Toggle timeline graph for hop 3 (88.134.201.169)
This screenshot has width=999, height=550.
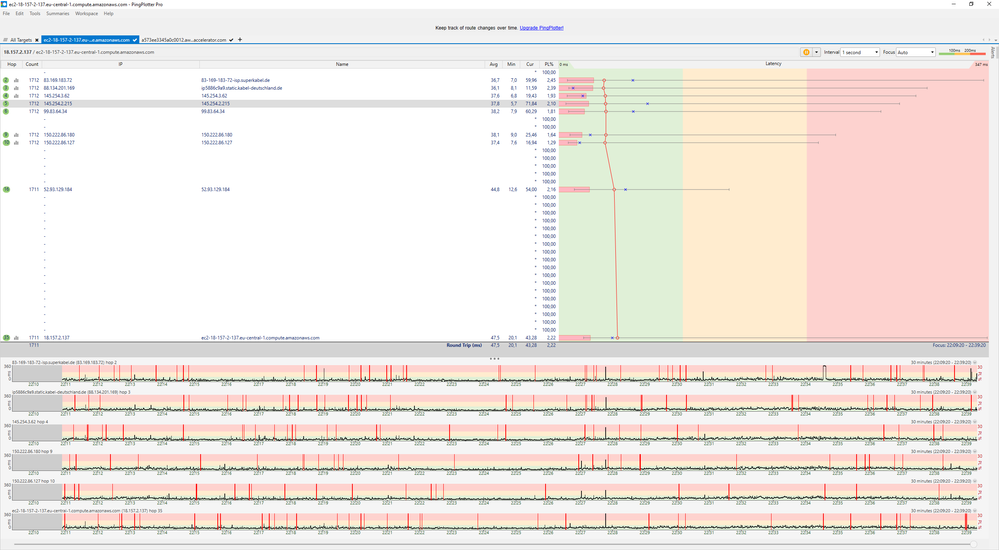click(16, 88)
